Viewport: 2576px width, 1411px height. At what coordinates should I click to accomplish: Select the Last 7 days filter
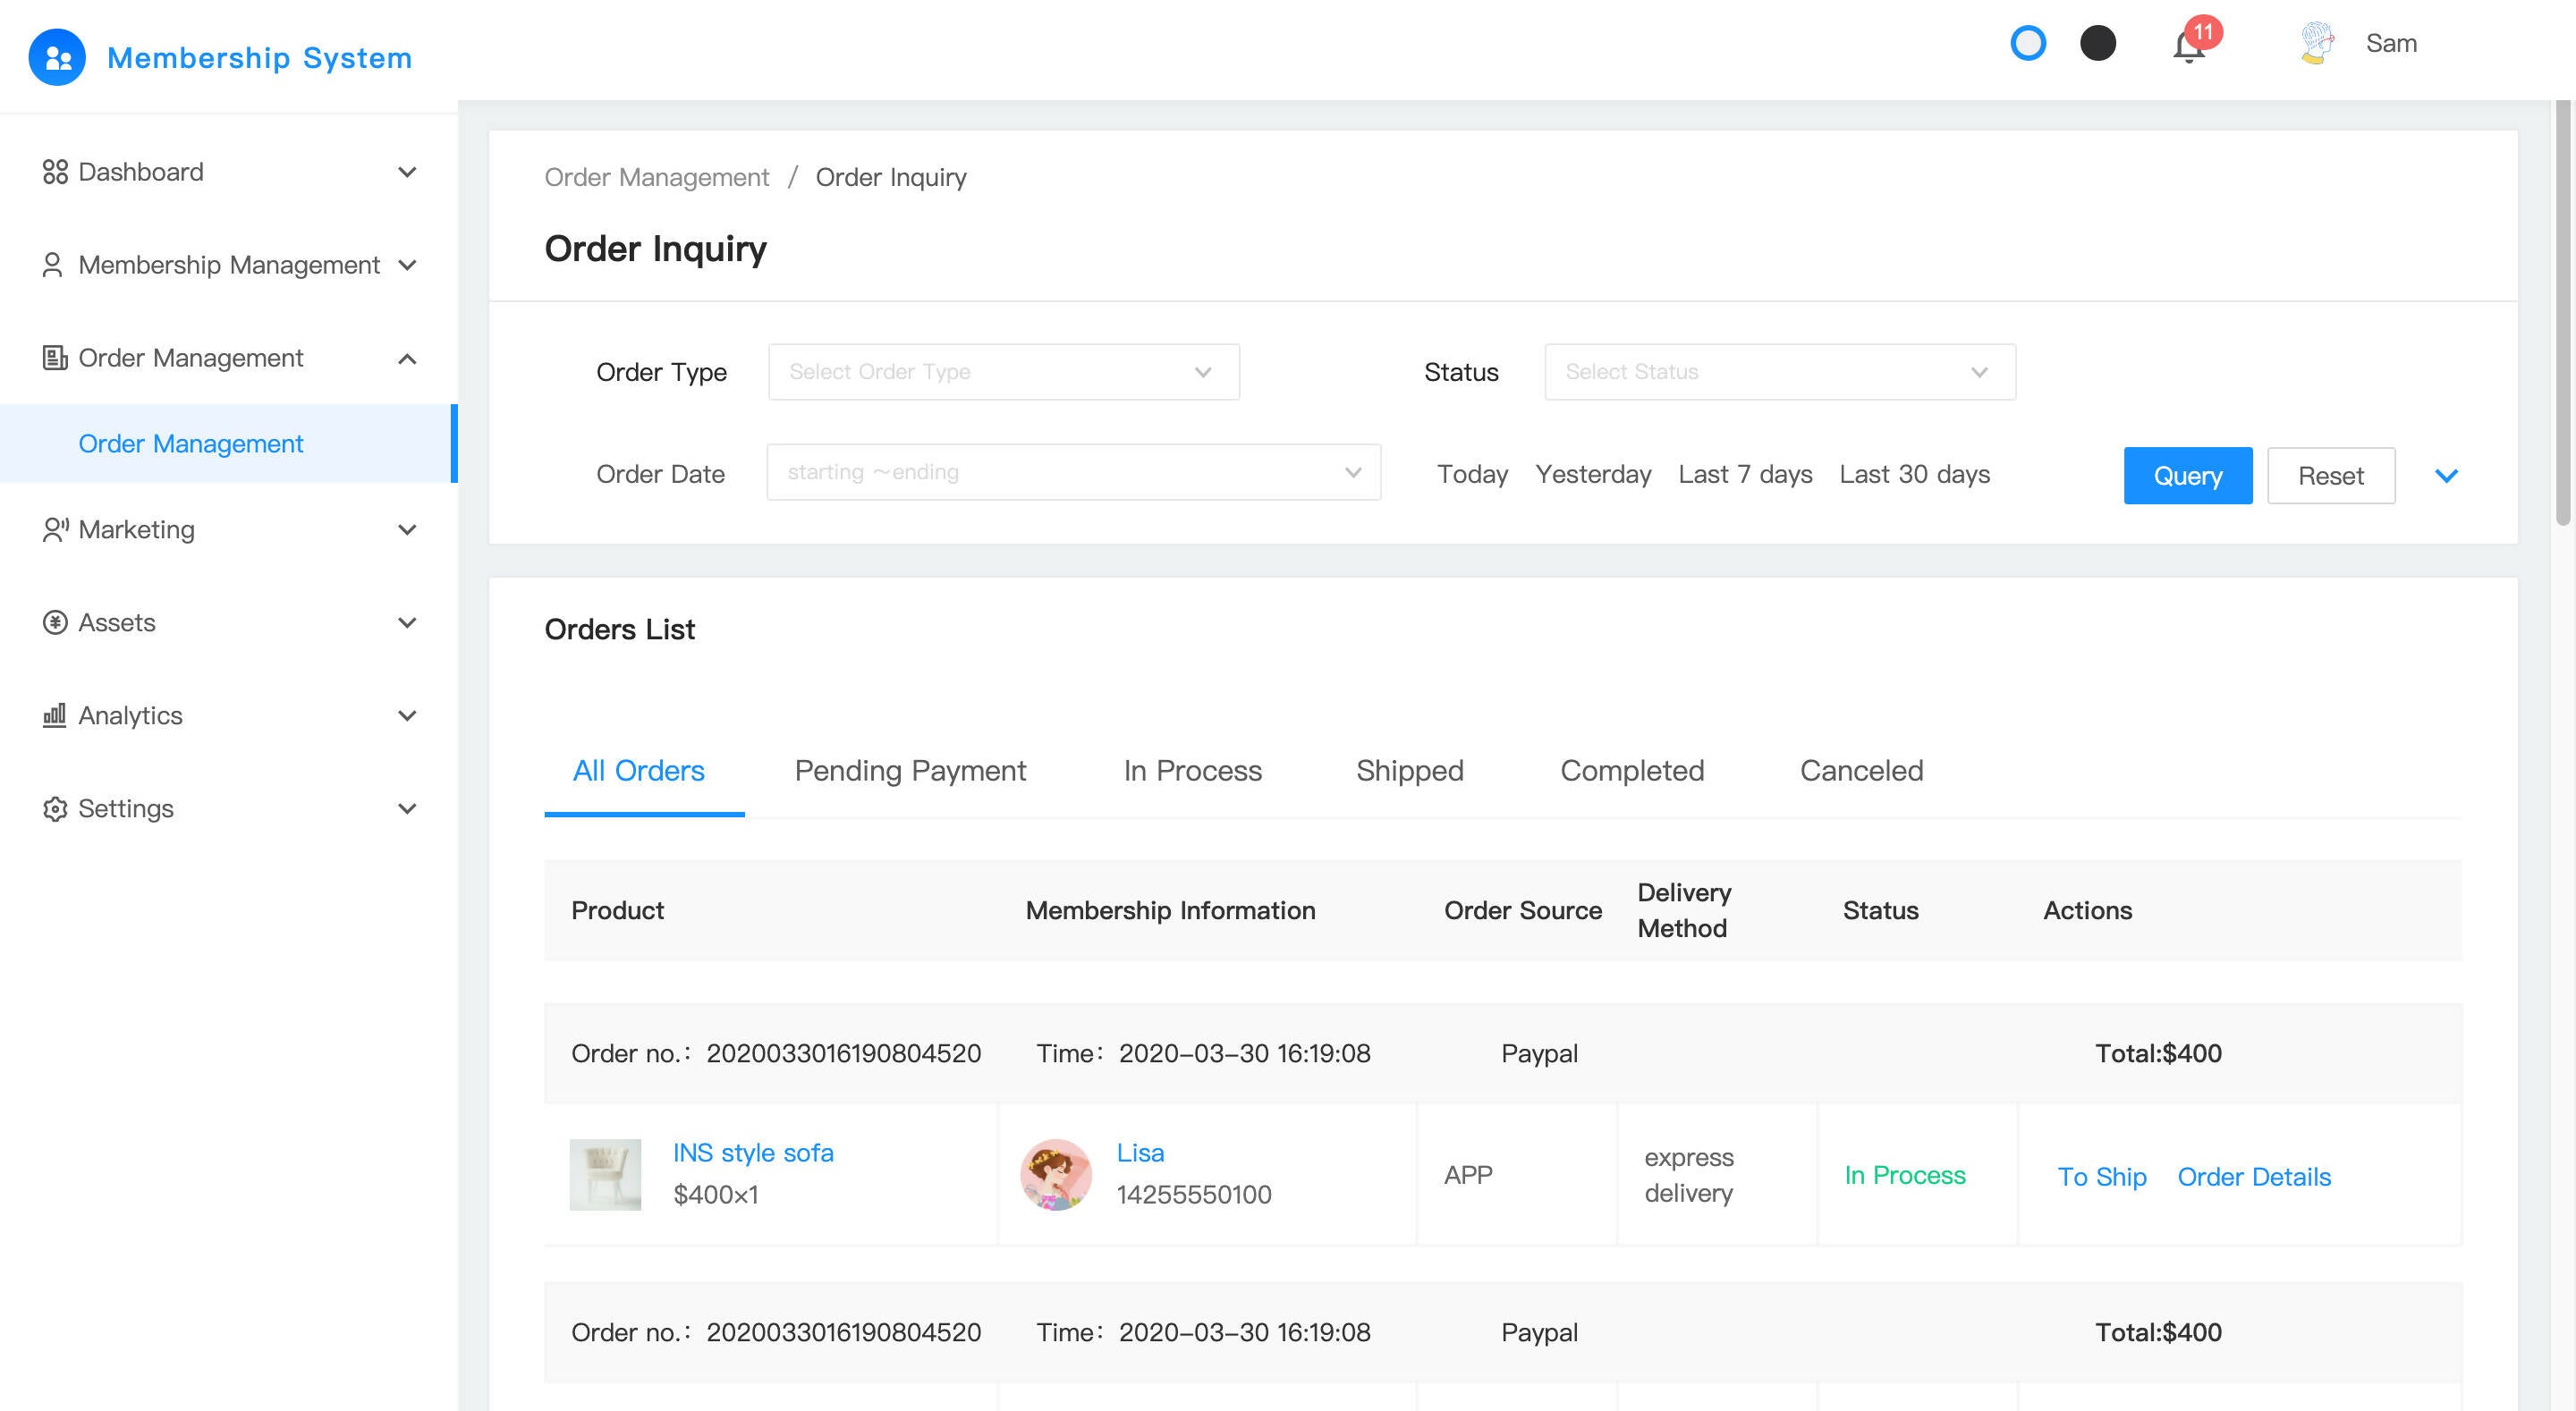[1744, 474]
